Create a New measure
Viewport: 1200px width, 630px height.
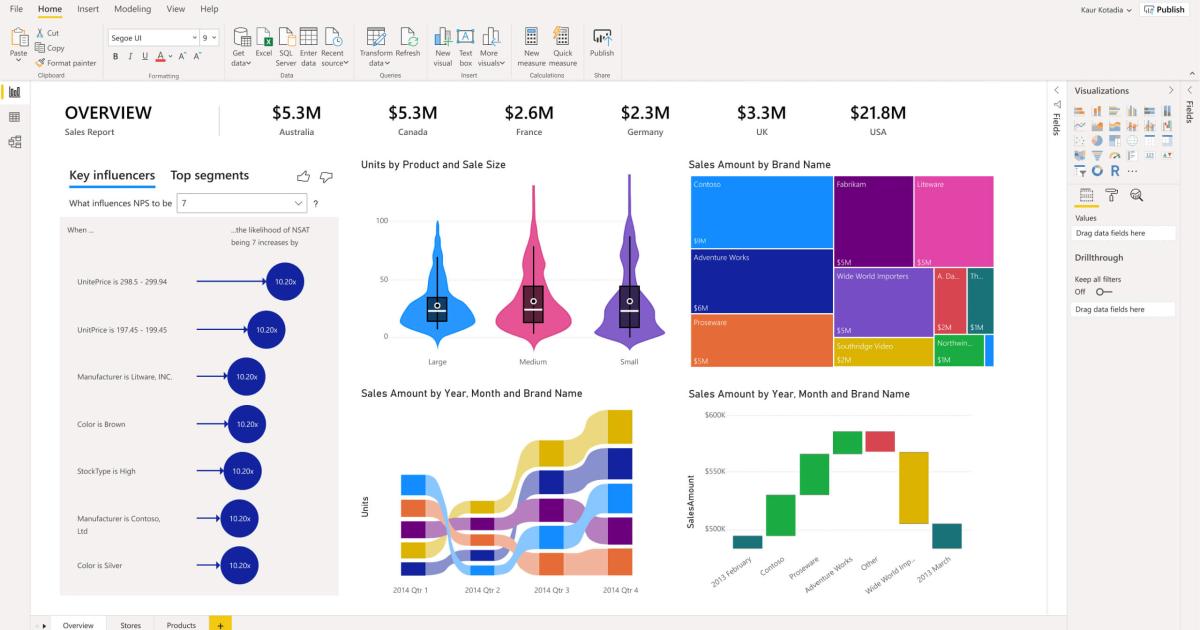click(x=532, y=47)
